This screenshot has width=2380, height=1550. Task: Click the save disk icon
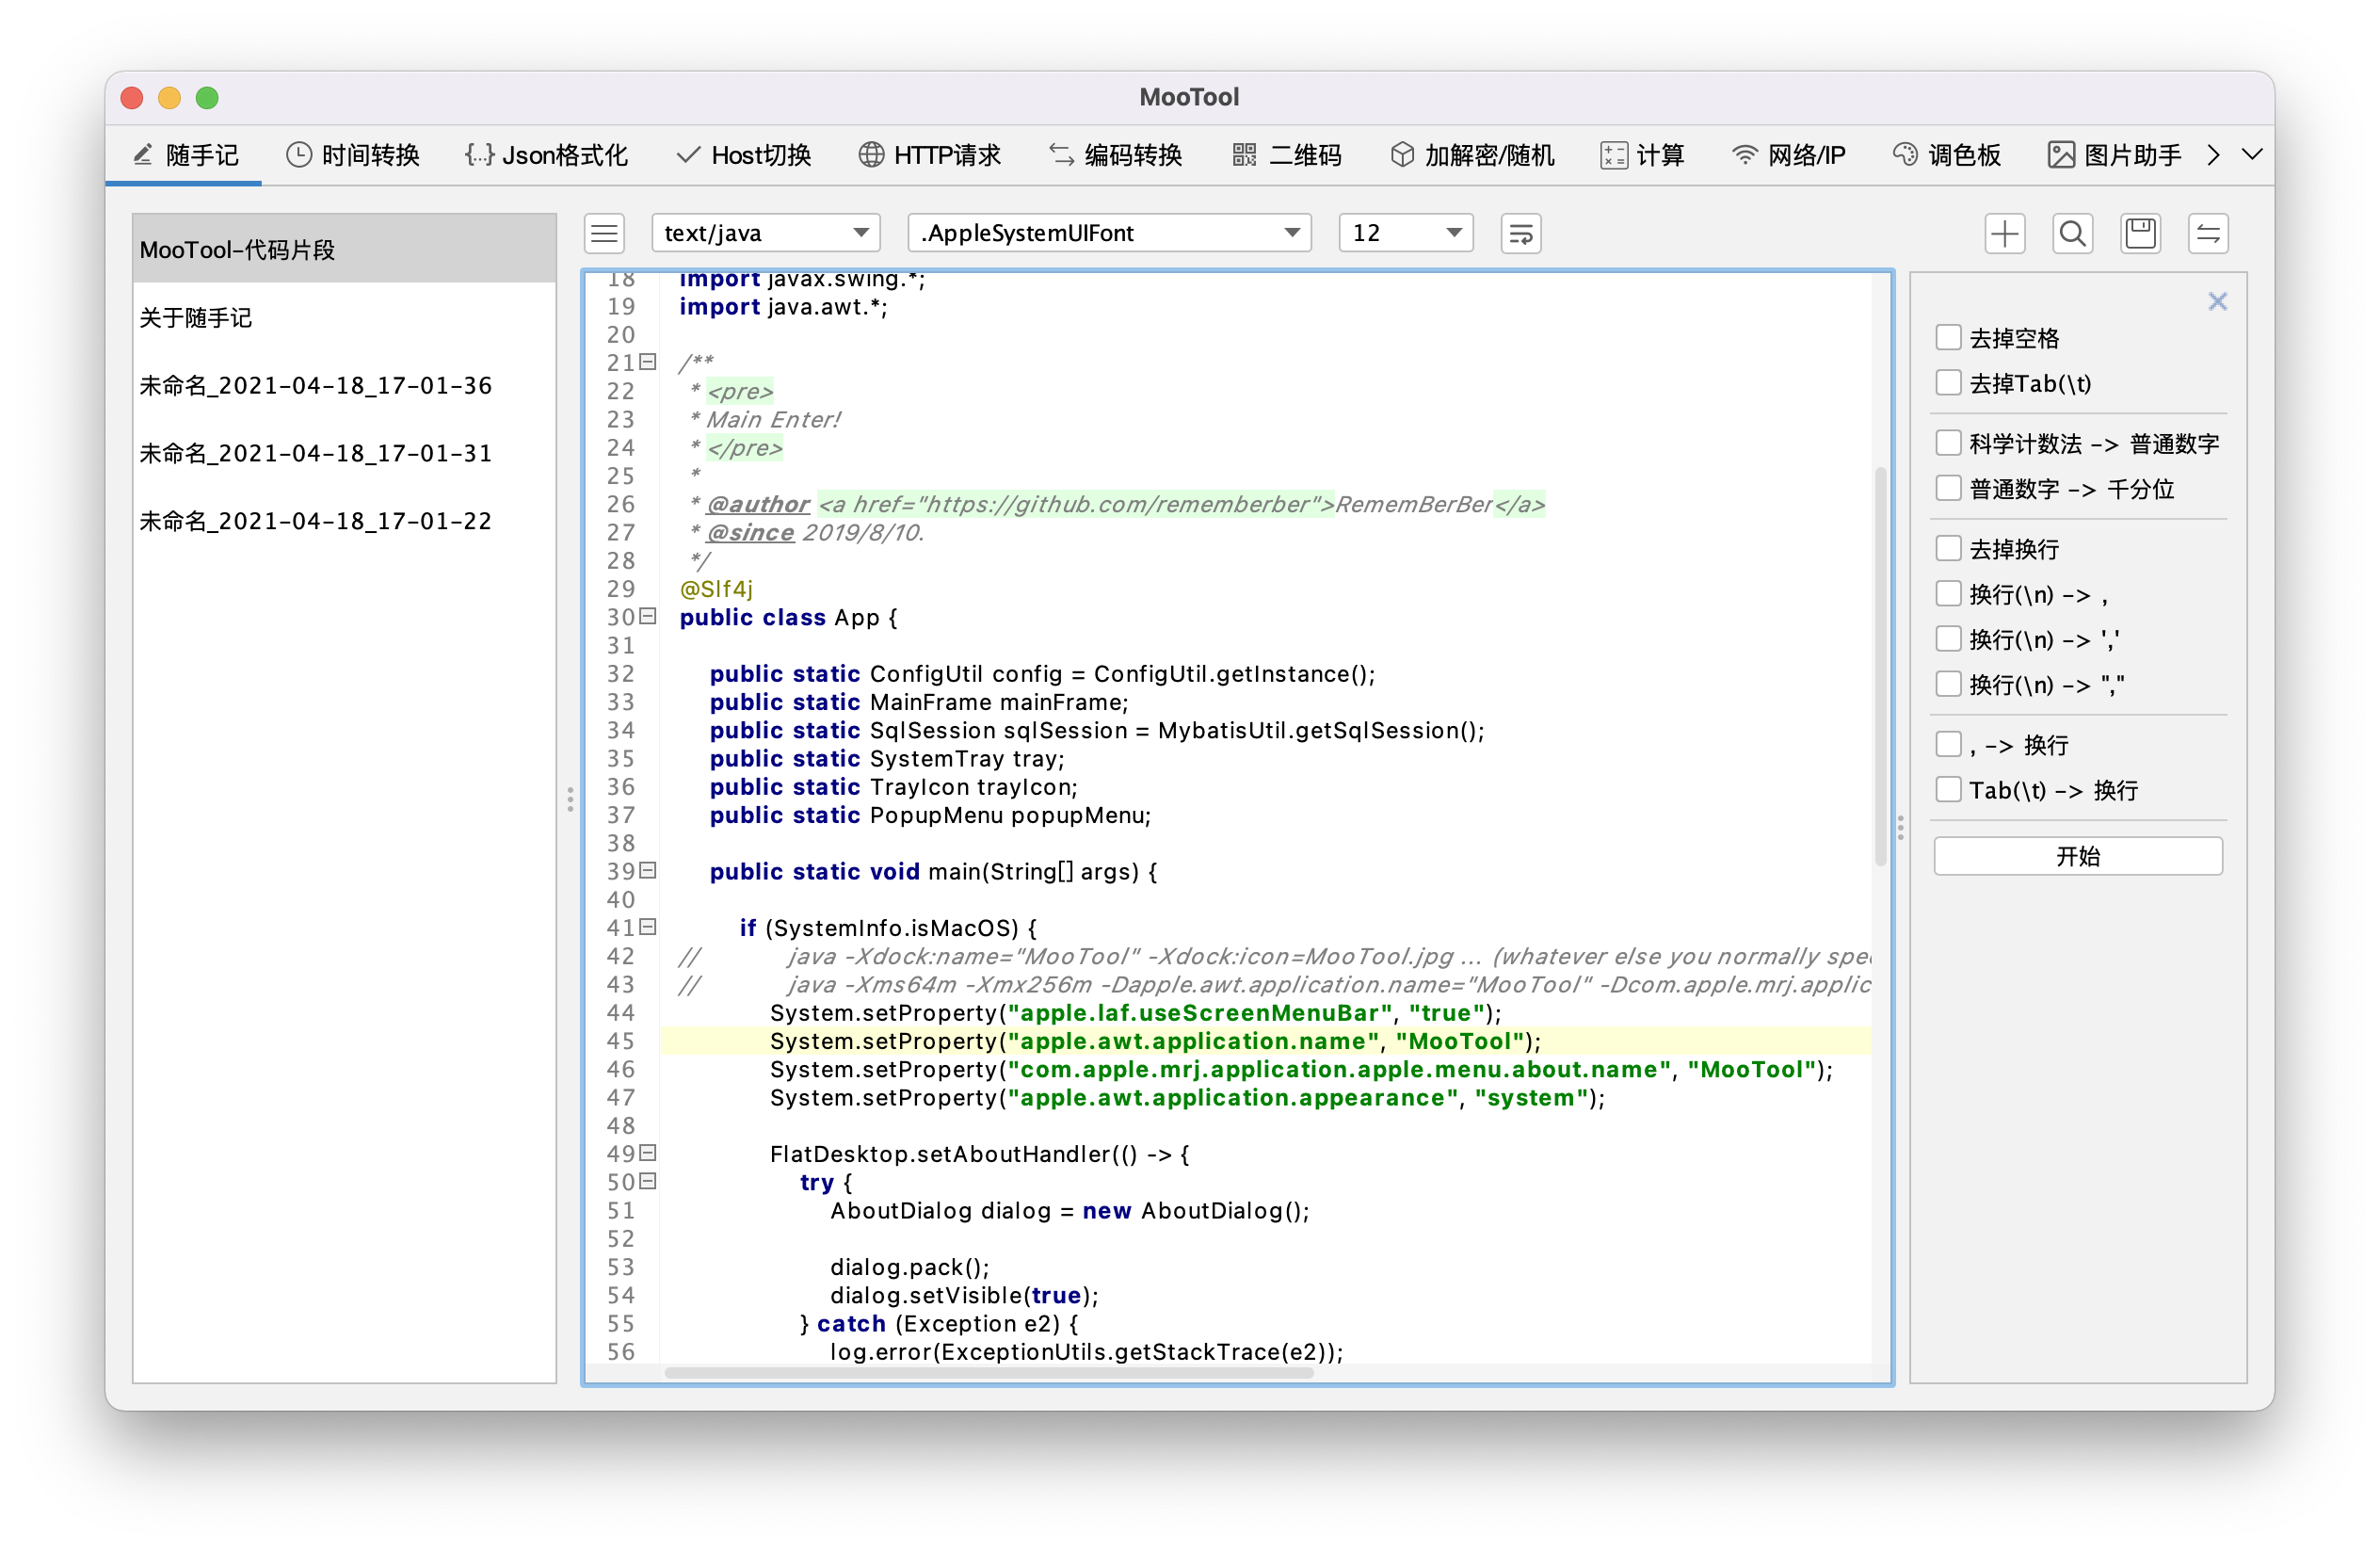[x=2140, y=233]
